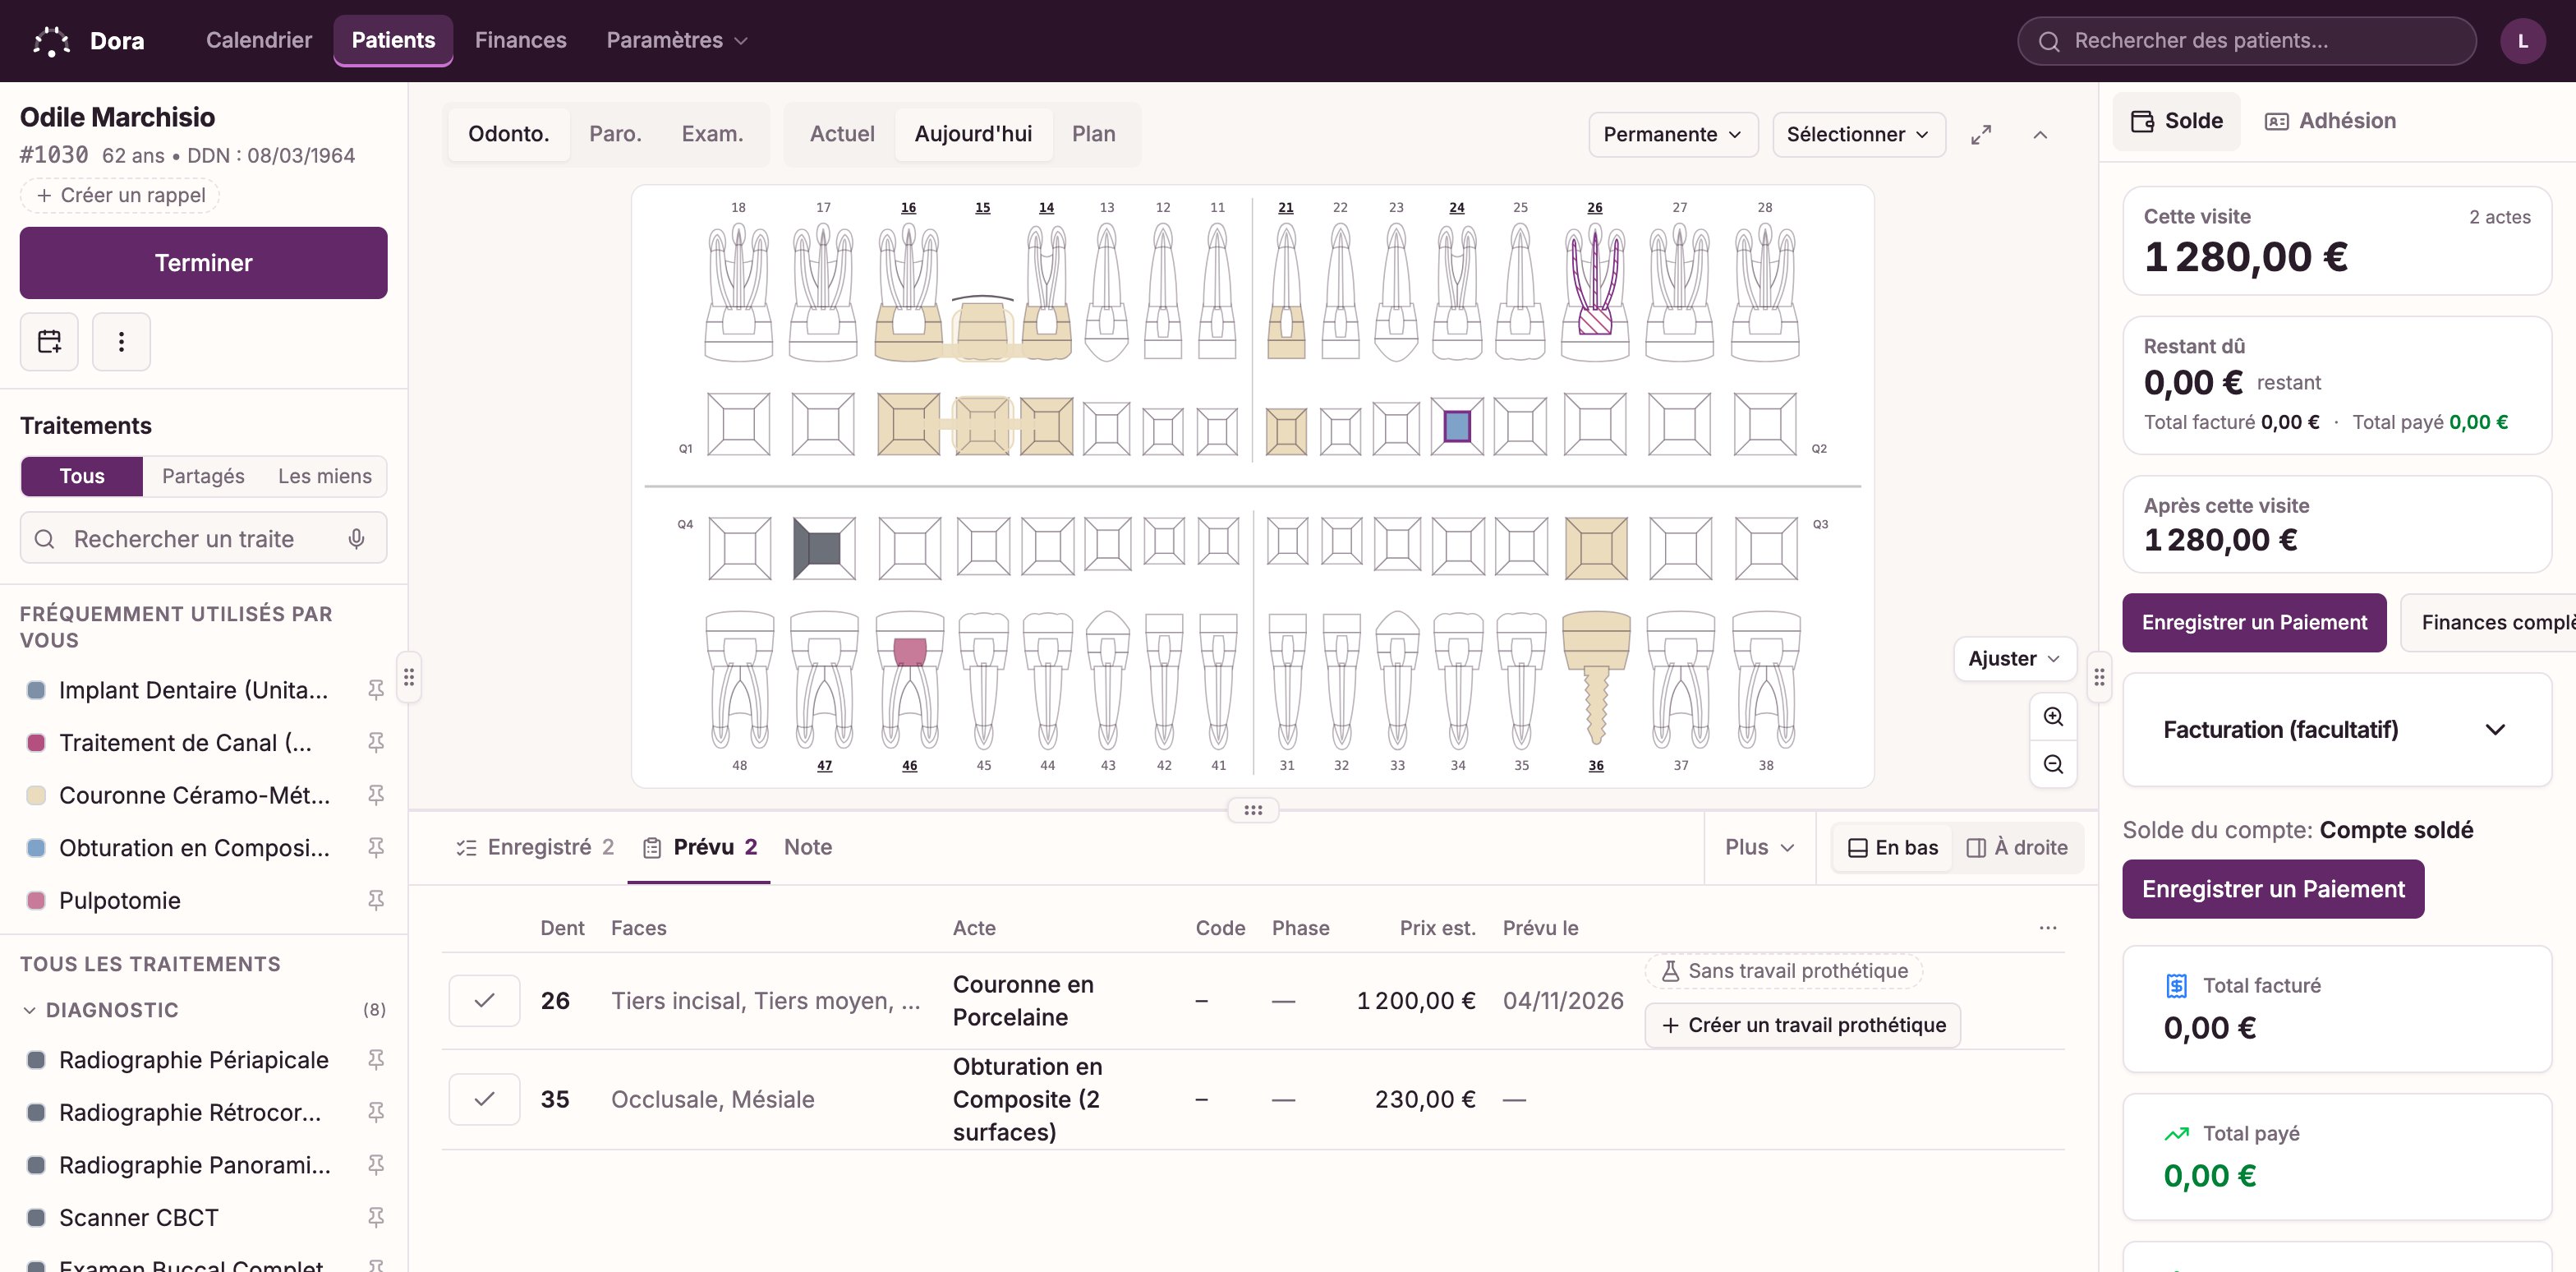Switch treatment filter to Partagés
Viewport: 2576px width, 1272px height.
(203, 477)
